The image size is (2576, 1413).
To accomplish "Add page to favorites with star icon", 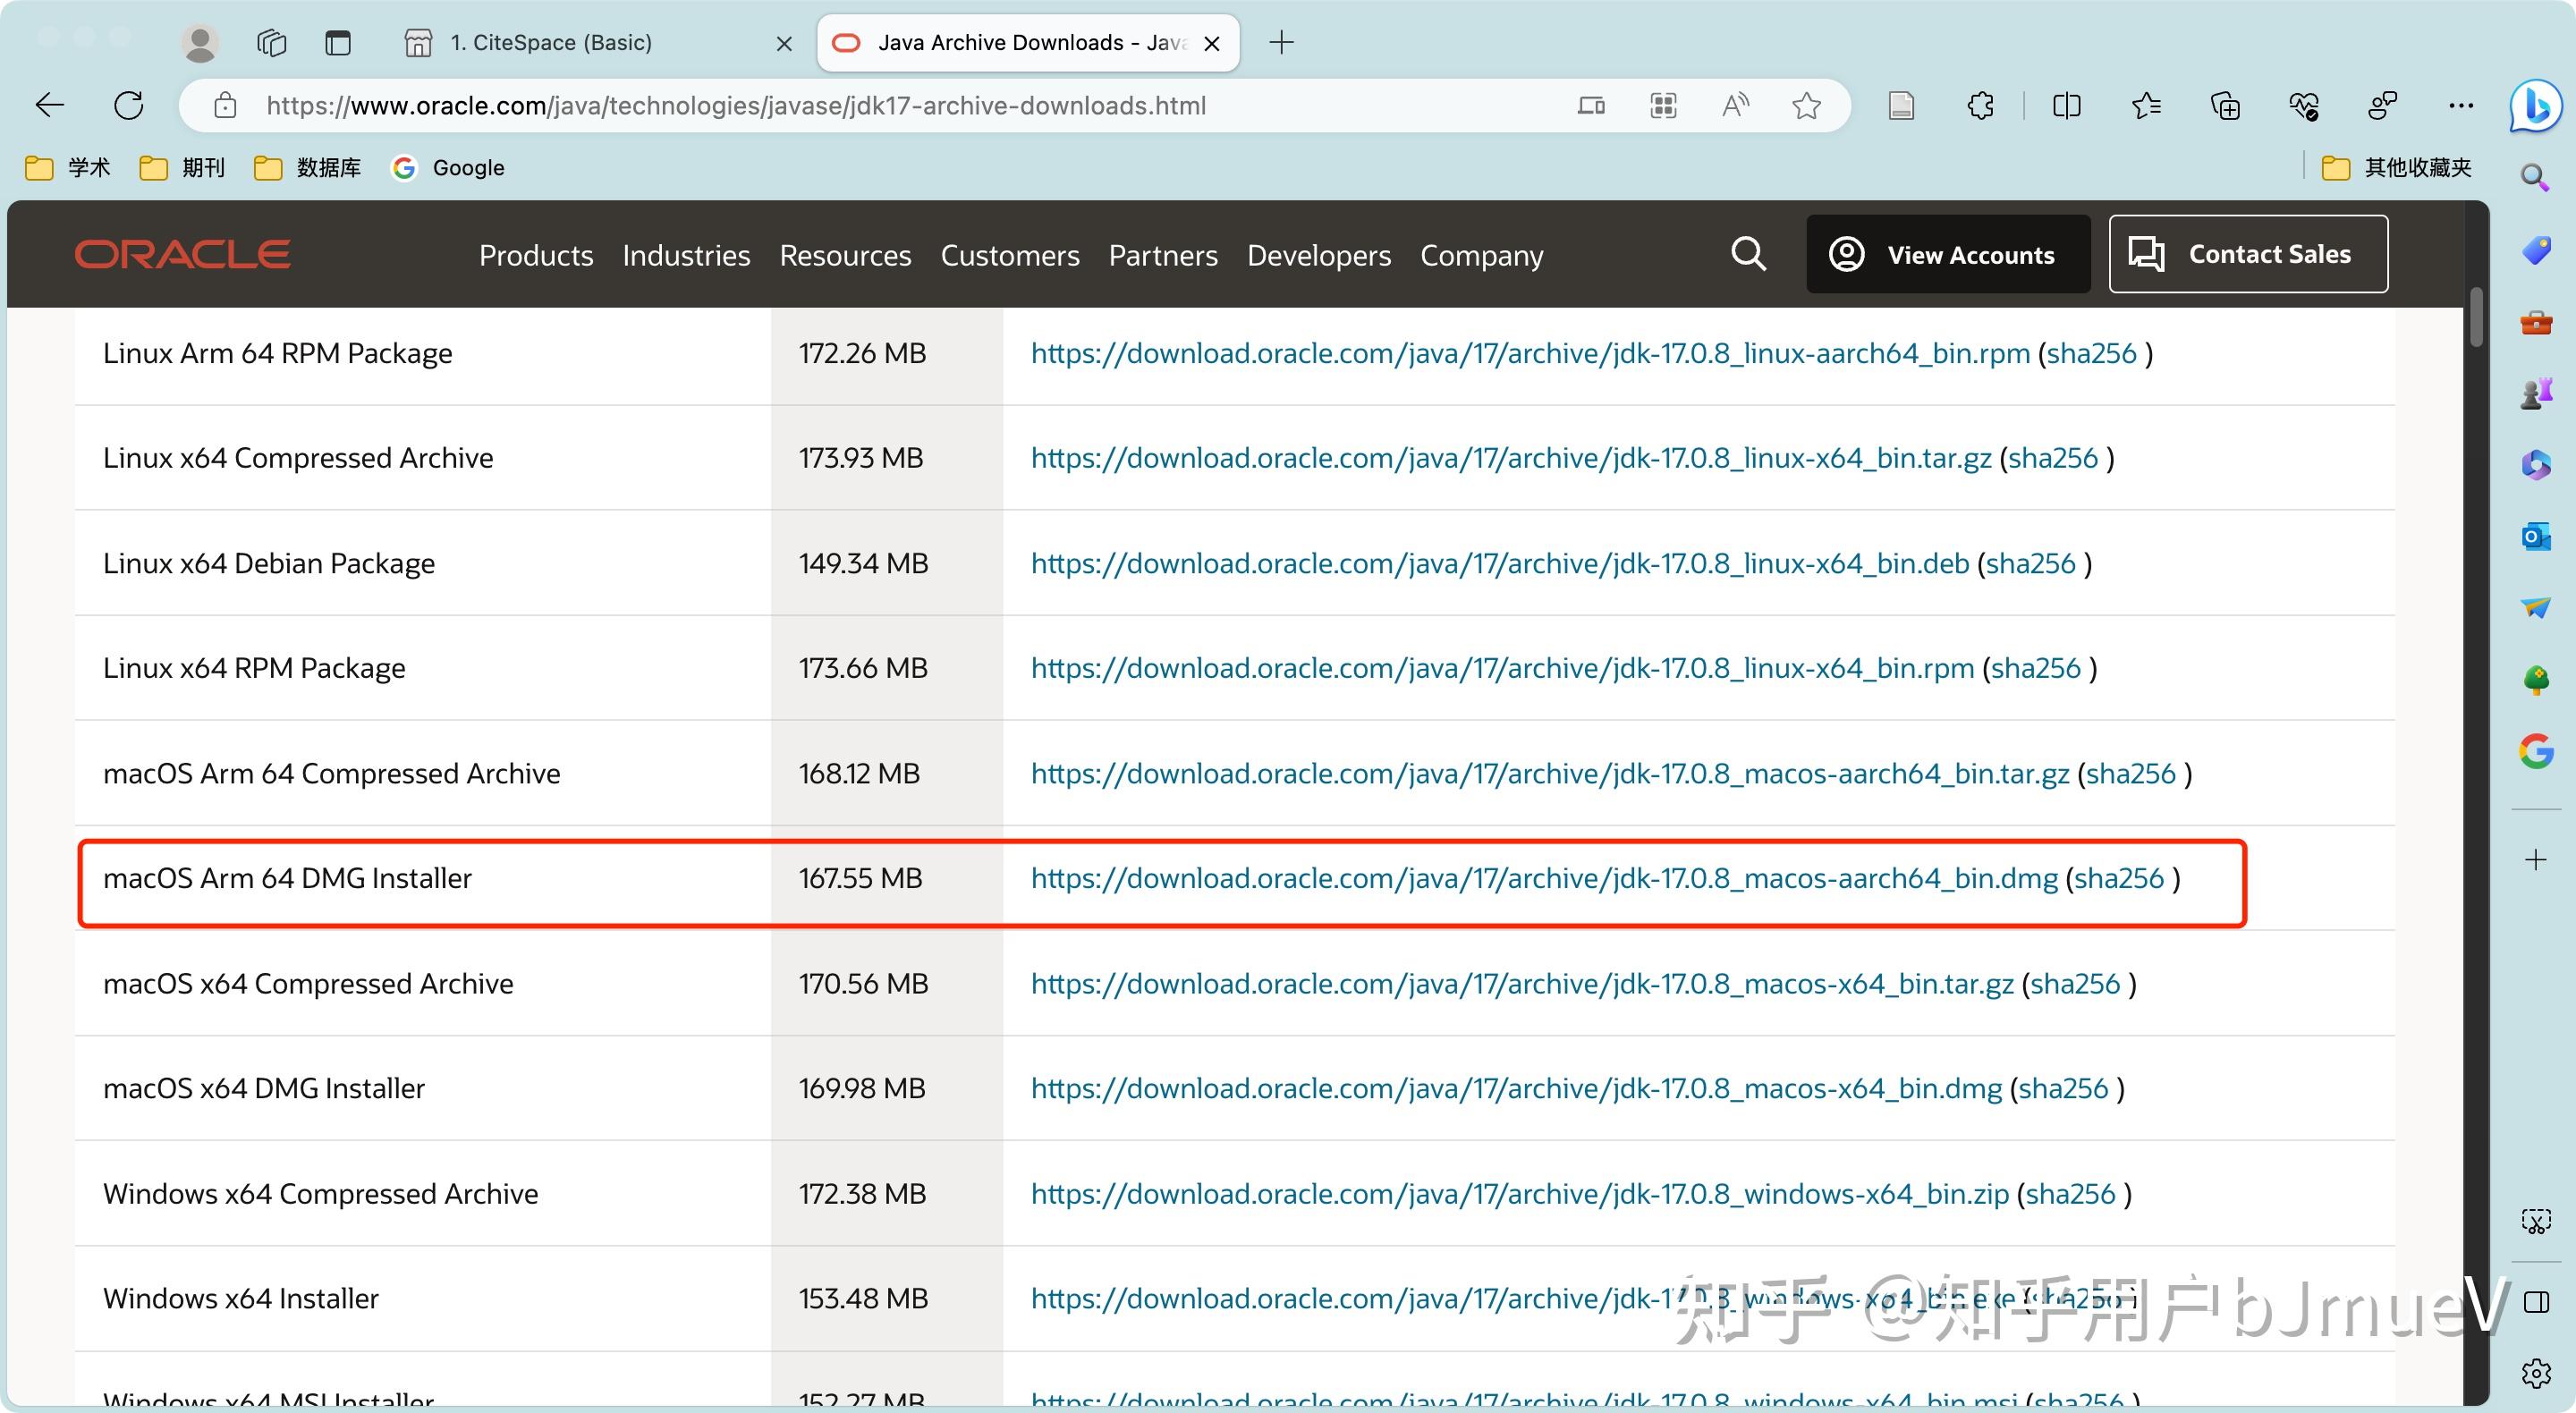I will (x=1806, y=106).
